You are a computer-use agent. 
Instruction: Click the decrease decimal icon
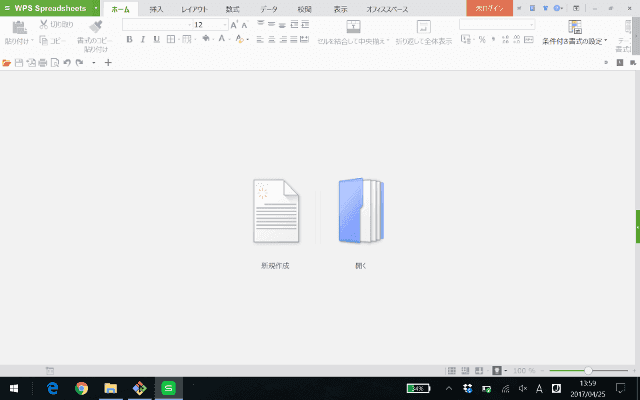tap(517, 39)
